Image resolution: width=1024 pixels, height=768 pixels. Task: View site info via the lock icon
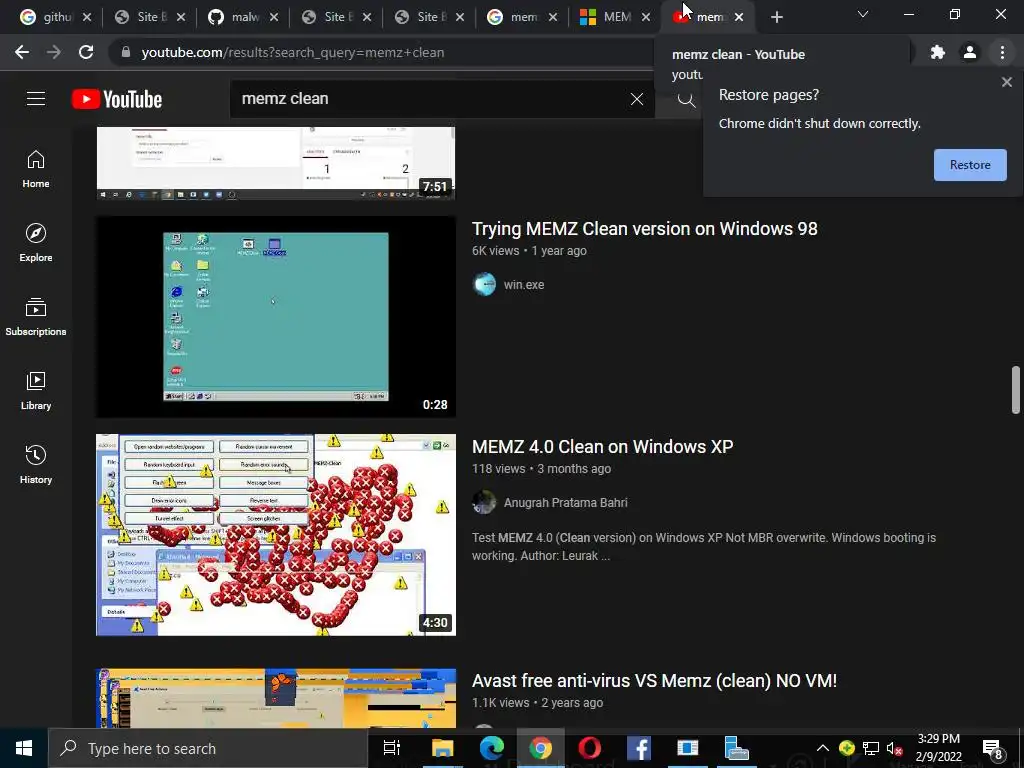pyautogui.click(x=126, y=52)
